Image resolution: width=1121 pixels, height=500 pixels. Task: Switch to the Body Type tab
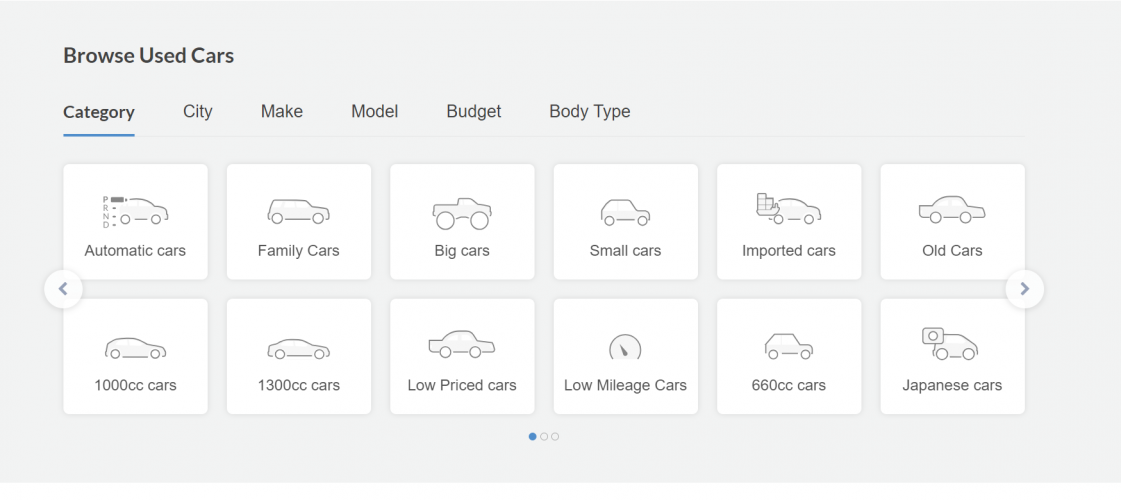click(x=590, y=112)
